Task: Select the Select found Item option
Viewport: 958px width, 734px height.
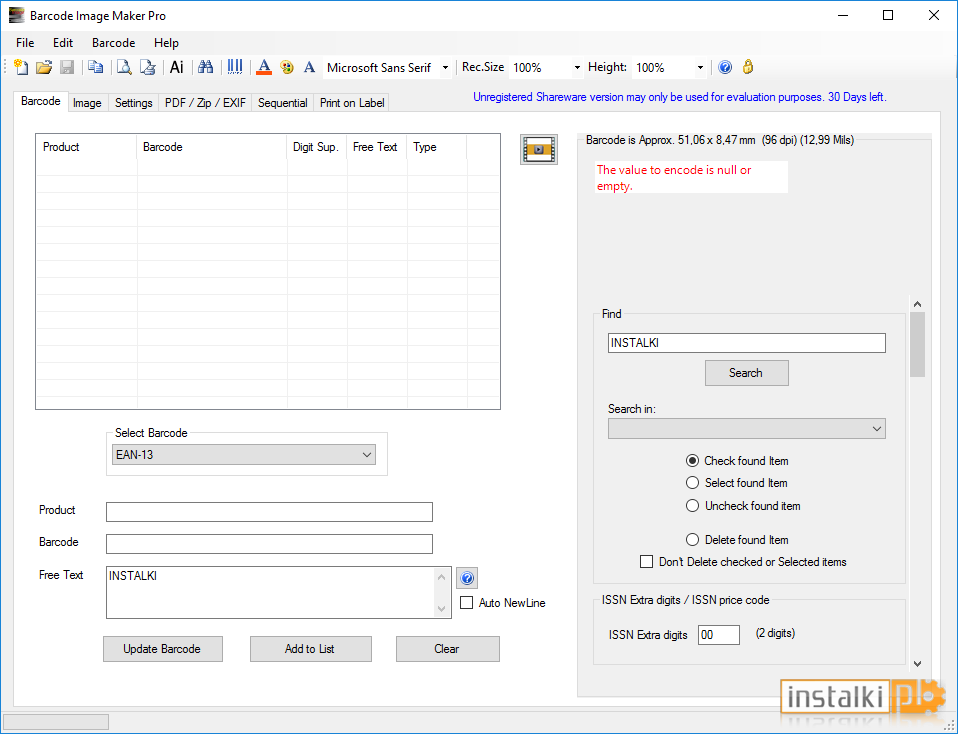Action: (x=692, y=483)
